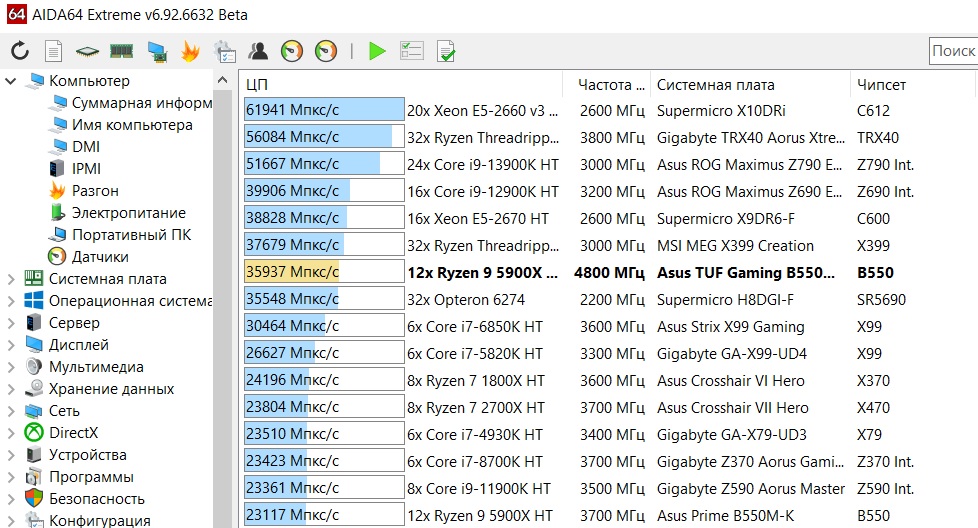Image resolution: width=978 pixels, height=528 pixels.
Task: Expand the Дисплей tree node
Action: coord(11,345)
